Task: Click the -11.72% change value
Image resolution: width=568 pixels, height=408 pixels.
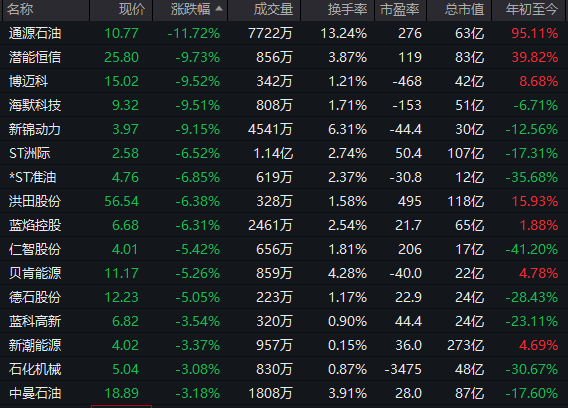Action: point(193,33)
